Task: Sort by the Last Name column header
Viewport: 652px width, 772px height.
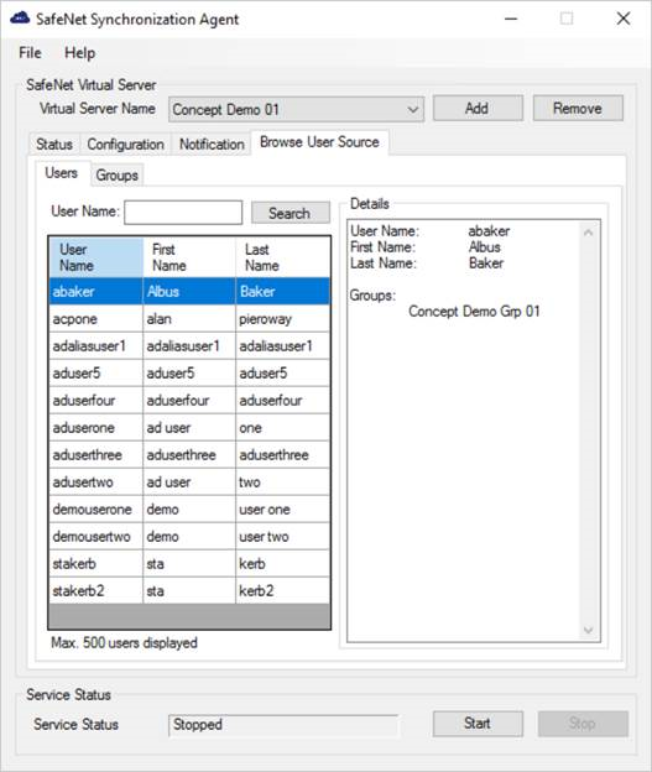Action: click(283, 257)
